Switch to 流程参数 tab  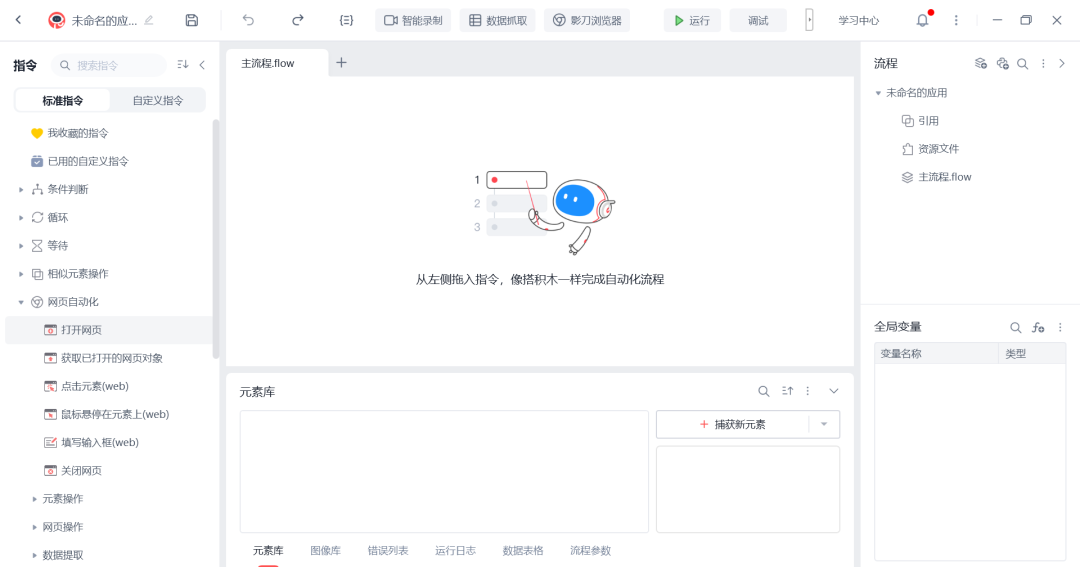point(590,550)
